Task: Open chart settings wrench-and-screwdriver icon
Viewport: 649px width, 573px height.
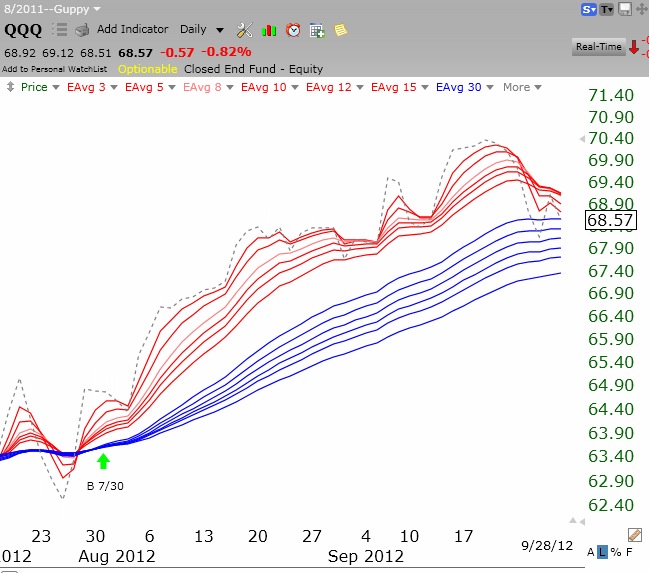Action: (x=244, y=30)
